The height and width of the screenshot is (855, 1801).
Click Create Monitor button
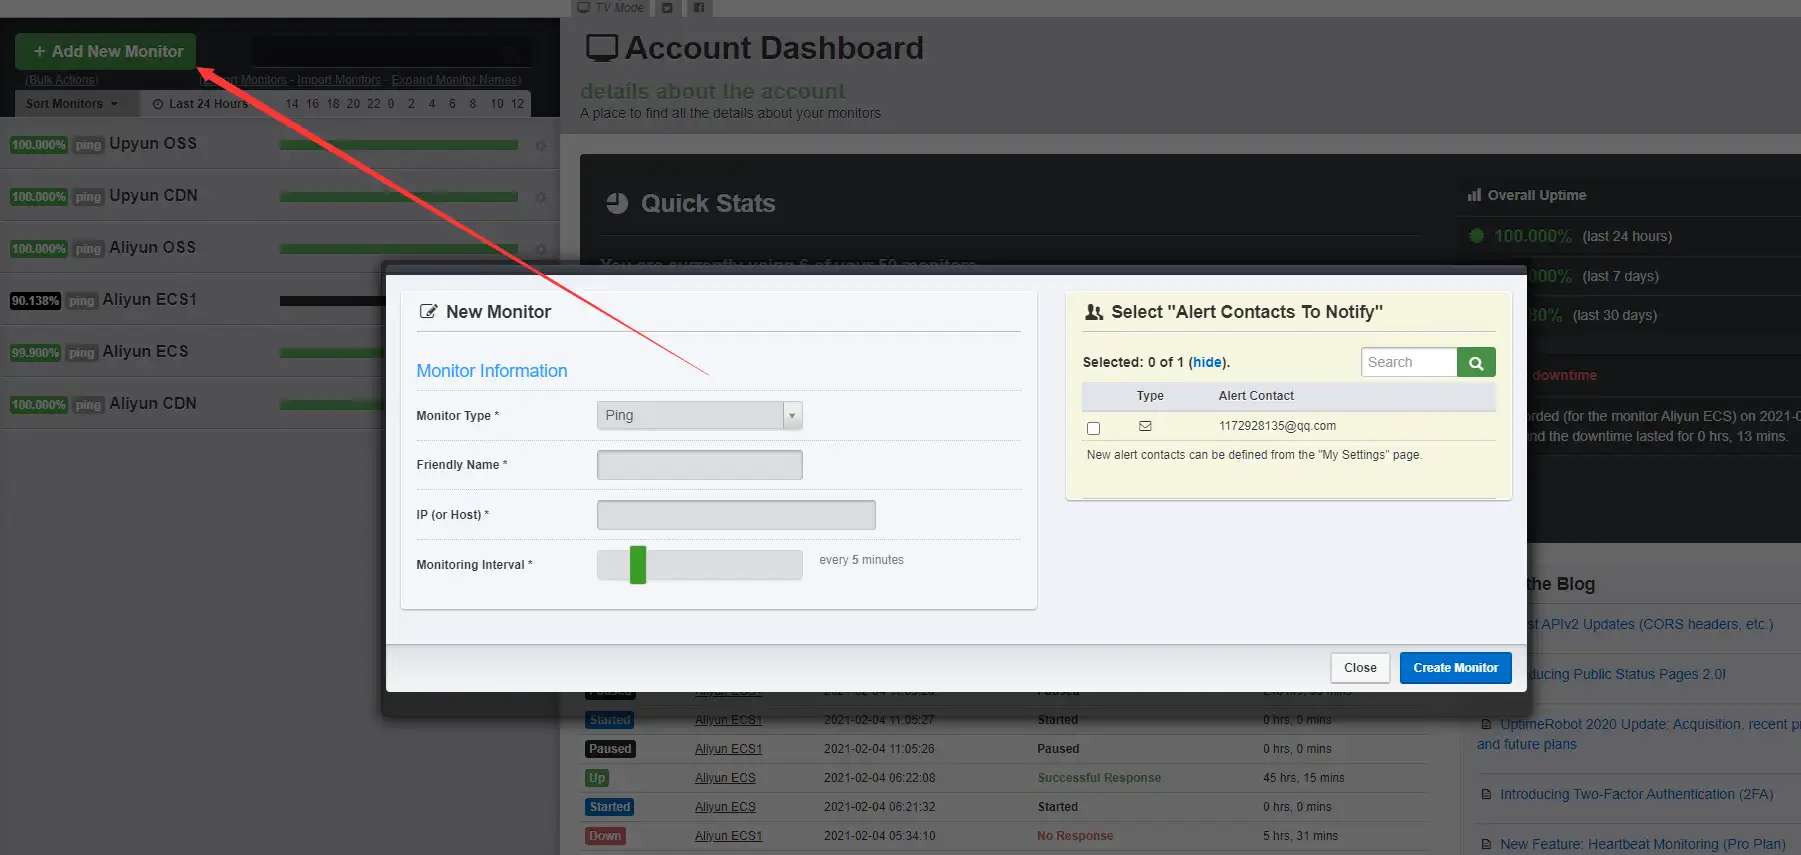(1455, 668)
